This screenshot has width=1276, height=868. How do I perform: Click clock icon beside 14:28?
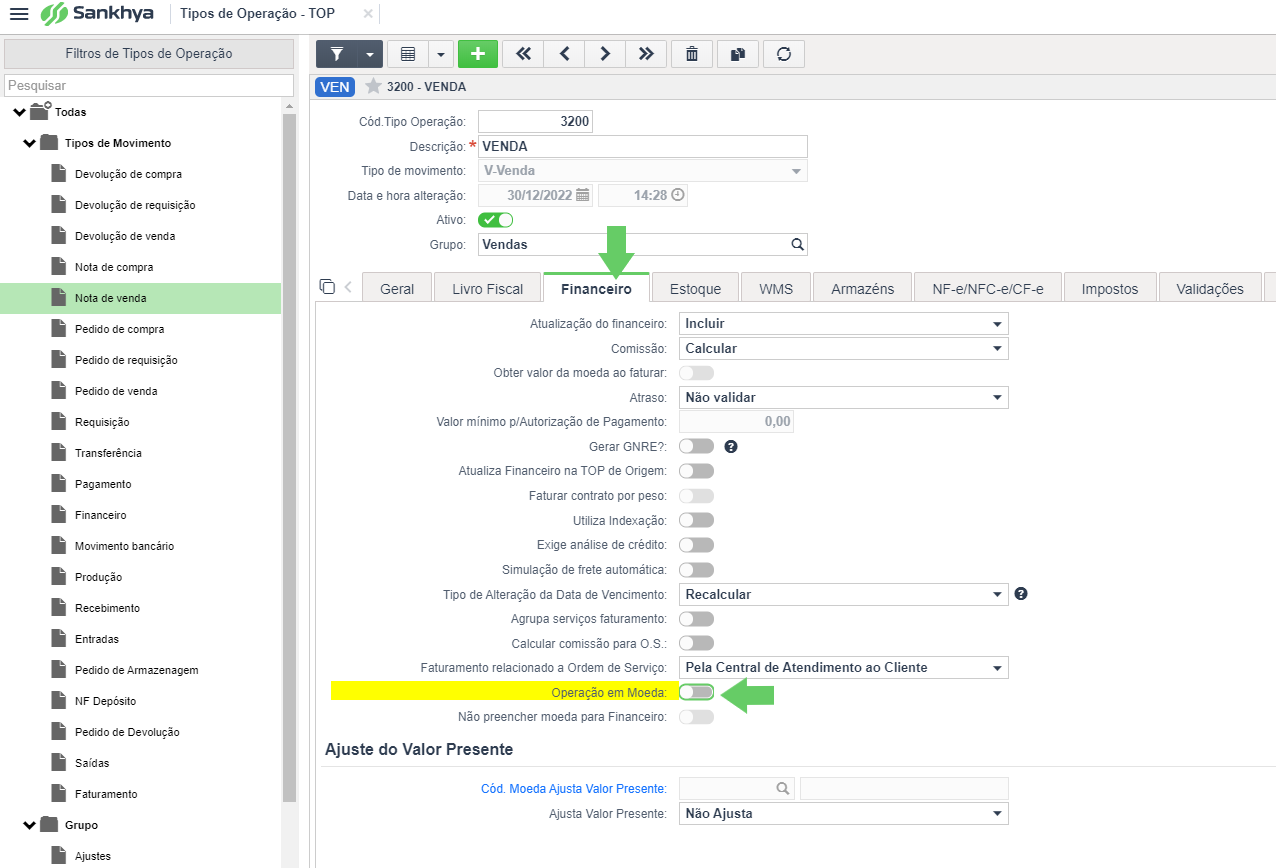pos(678,195)
